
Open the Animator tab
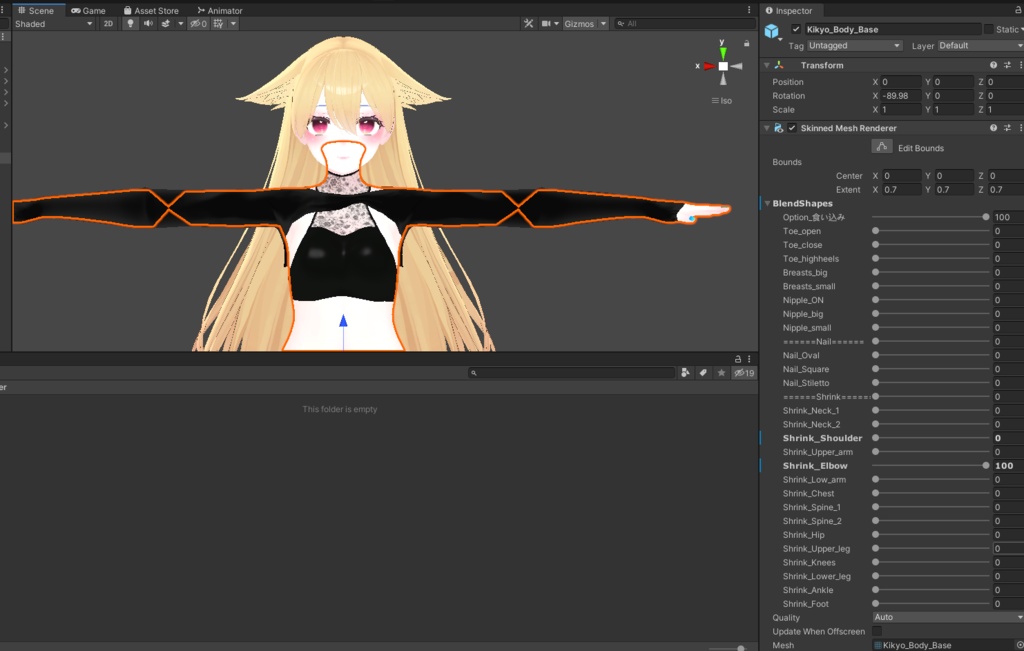(x=219, y=9)
